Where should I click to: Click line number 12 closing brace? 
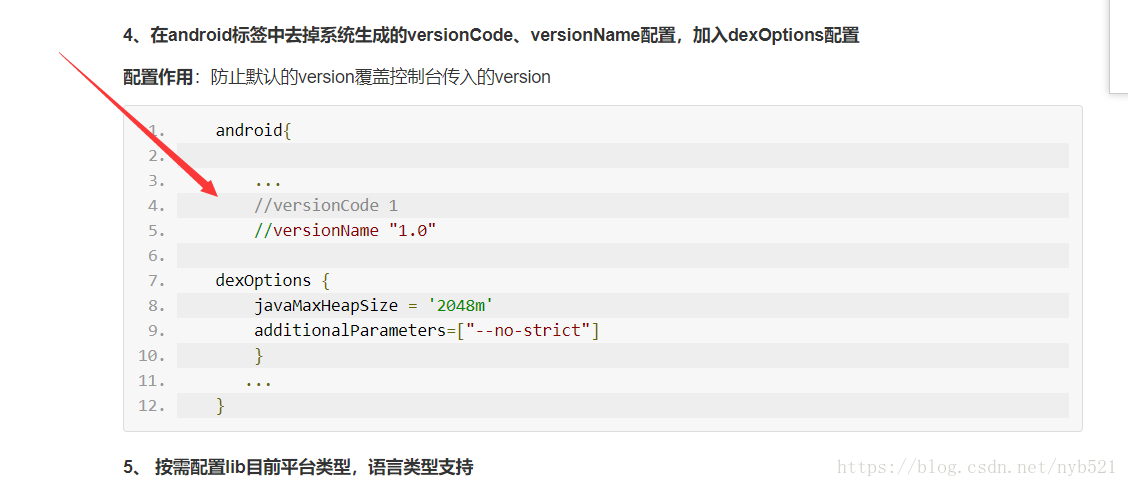click(x=220, y=406)
